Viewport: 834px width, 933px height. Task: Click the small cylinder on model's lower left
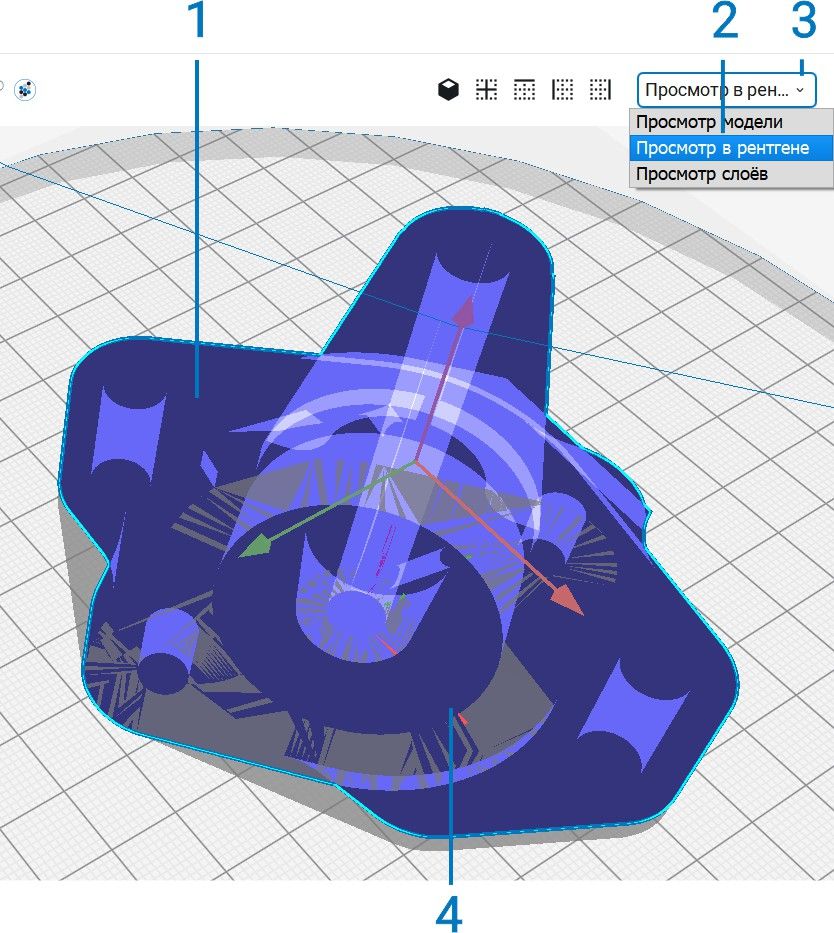[168, 652]
